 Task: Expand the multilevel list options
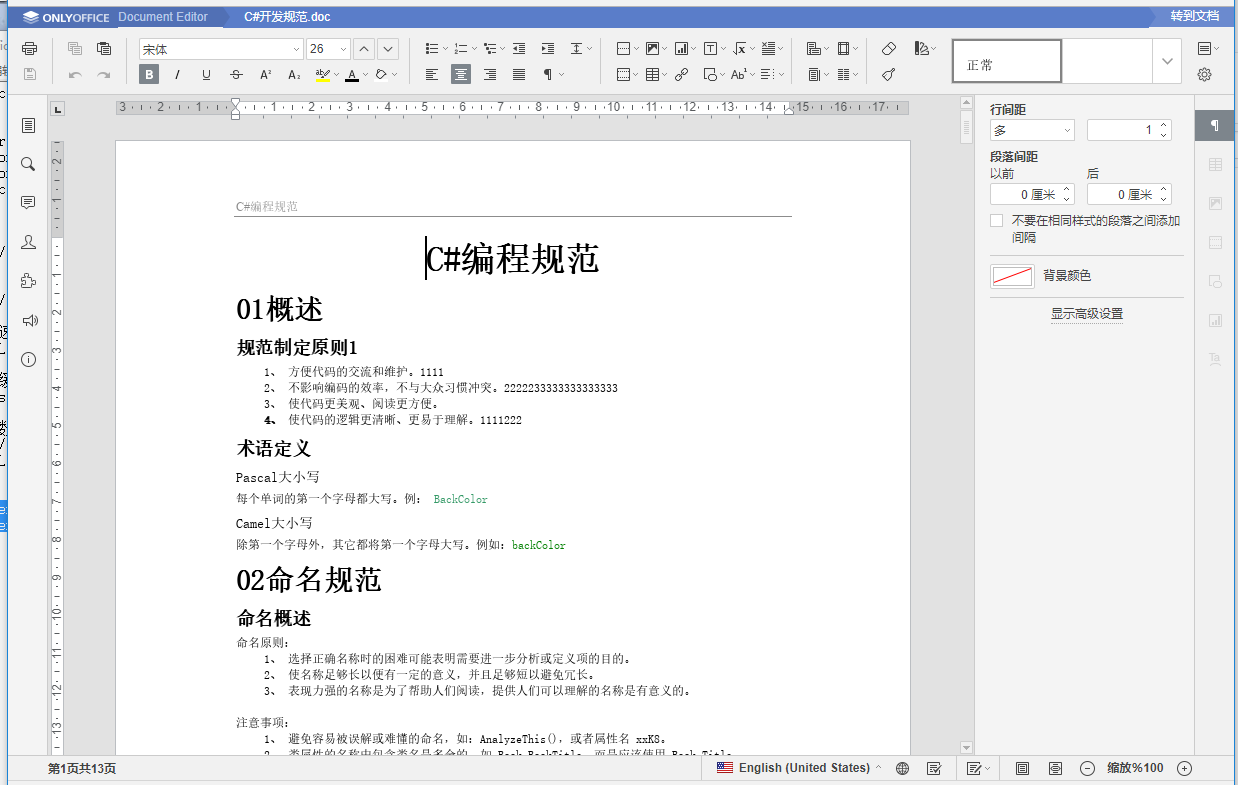point(502,49)
